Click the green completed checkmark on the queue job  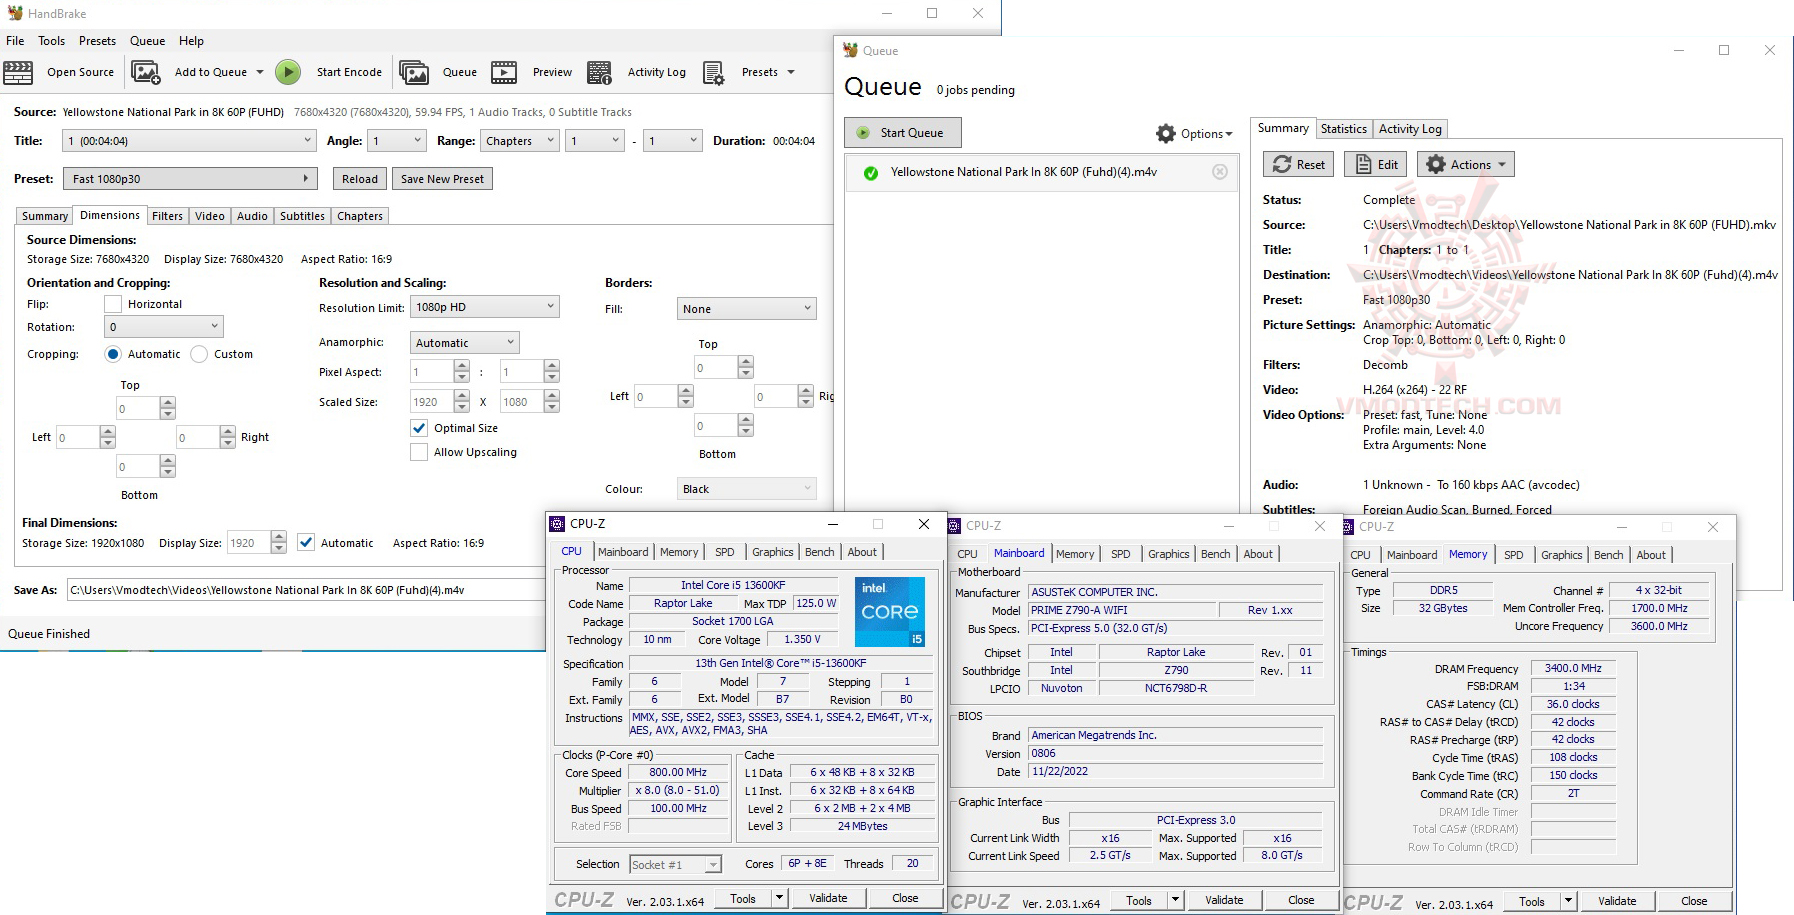click(x=871, y=173)
